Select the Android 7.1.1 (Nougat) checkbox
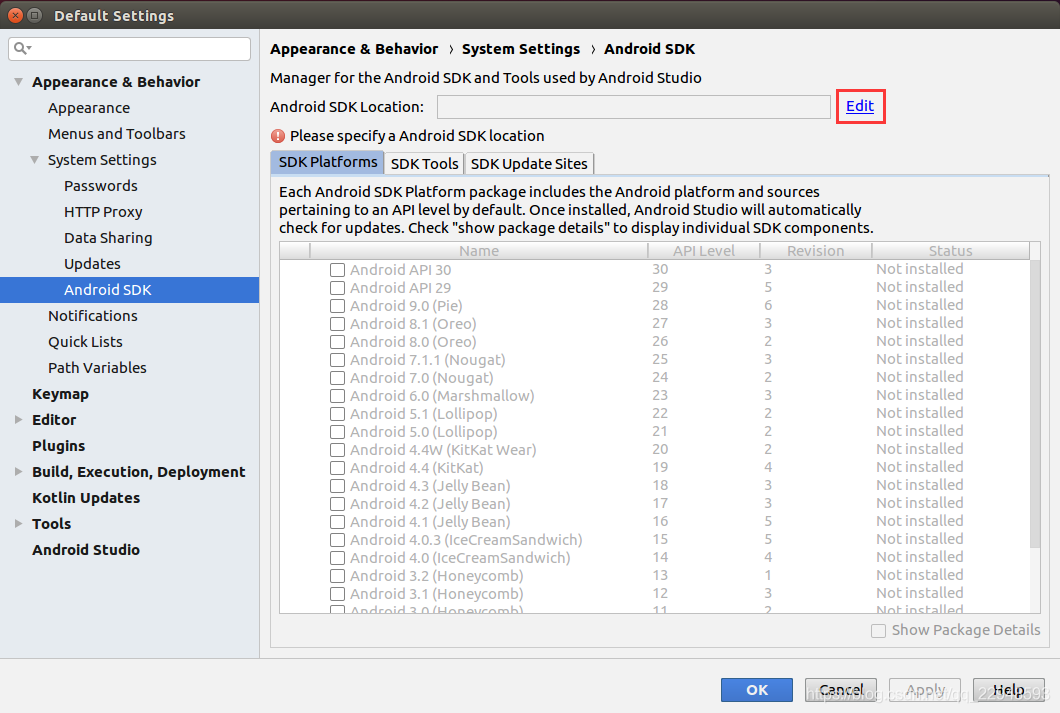Screen dimensions: 1060x713 click(x=337, y=360)
